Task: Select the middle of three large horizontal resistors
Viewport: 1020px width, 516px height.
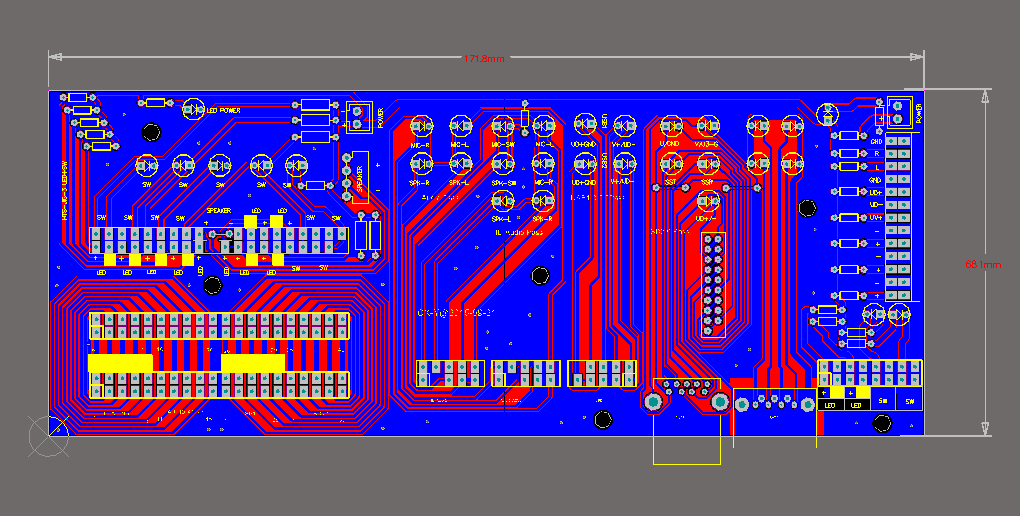Action: (x=315, y=120)
